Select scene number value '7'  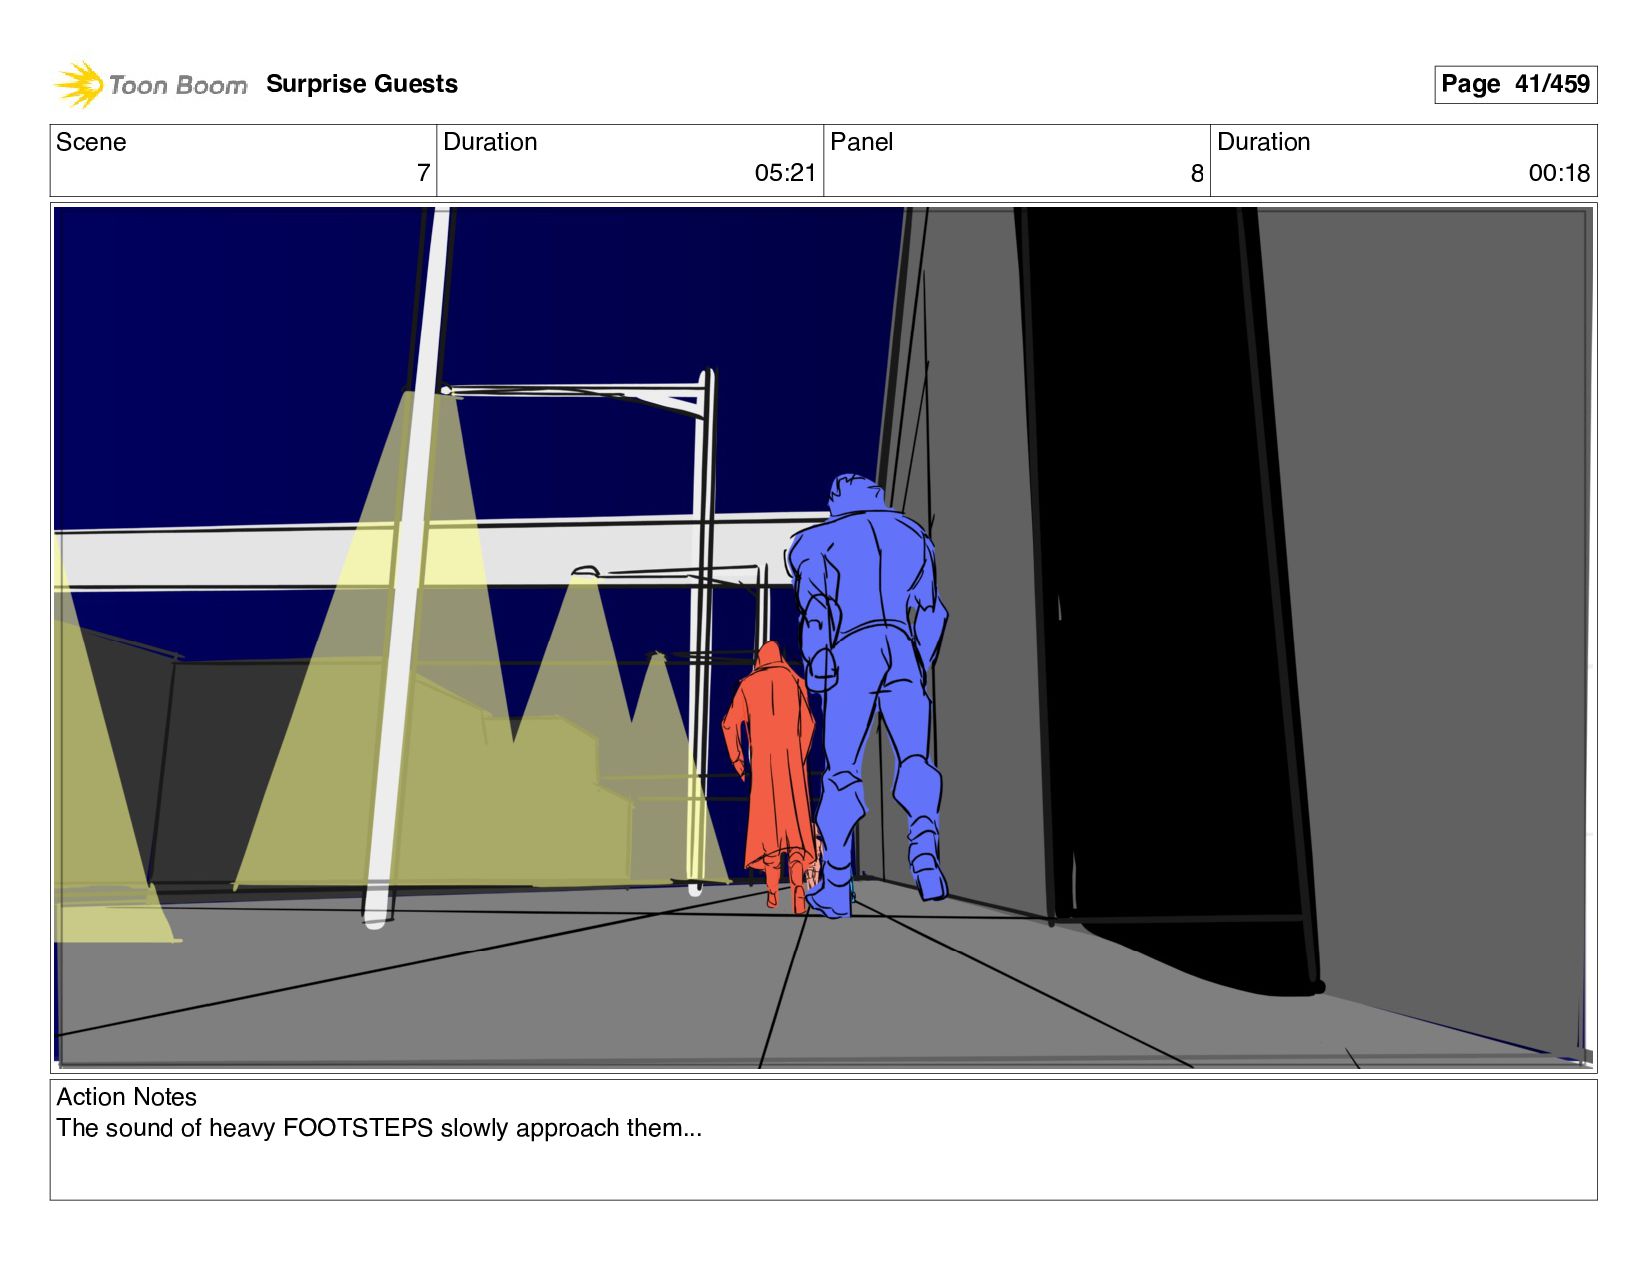423,173
